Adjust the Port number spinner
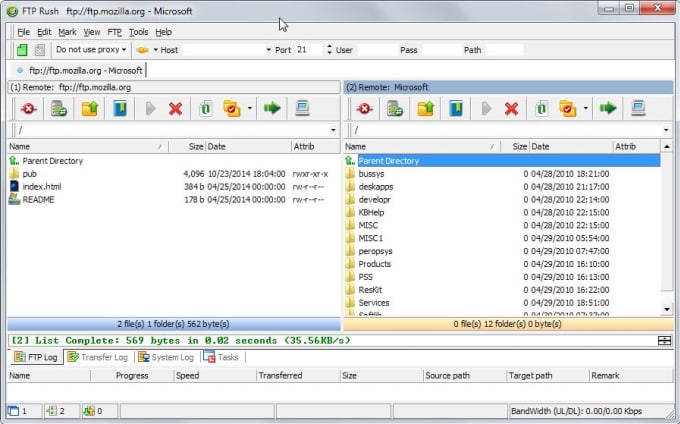This screenshot has width=680, height=424. point(329,50)
